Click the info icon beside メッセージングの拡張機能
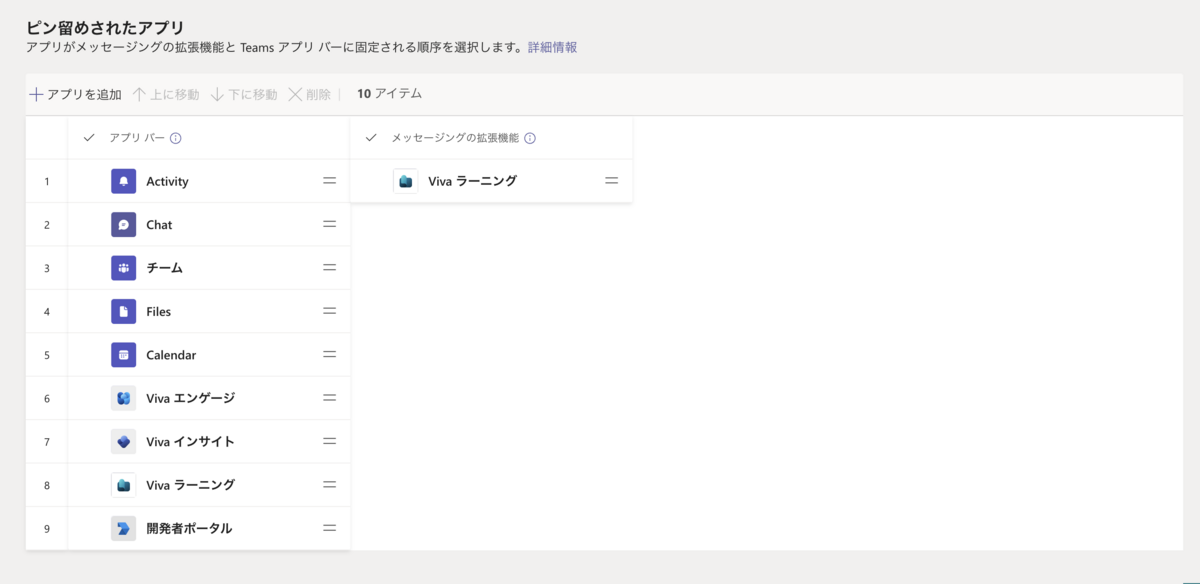Screen dimensions: 1200x584 coord(530,139)
